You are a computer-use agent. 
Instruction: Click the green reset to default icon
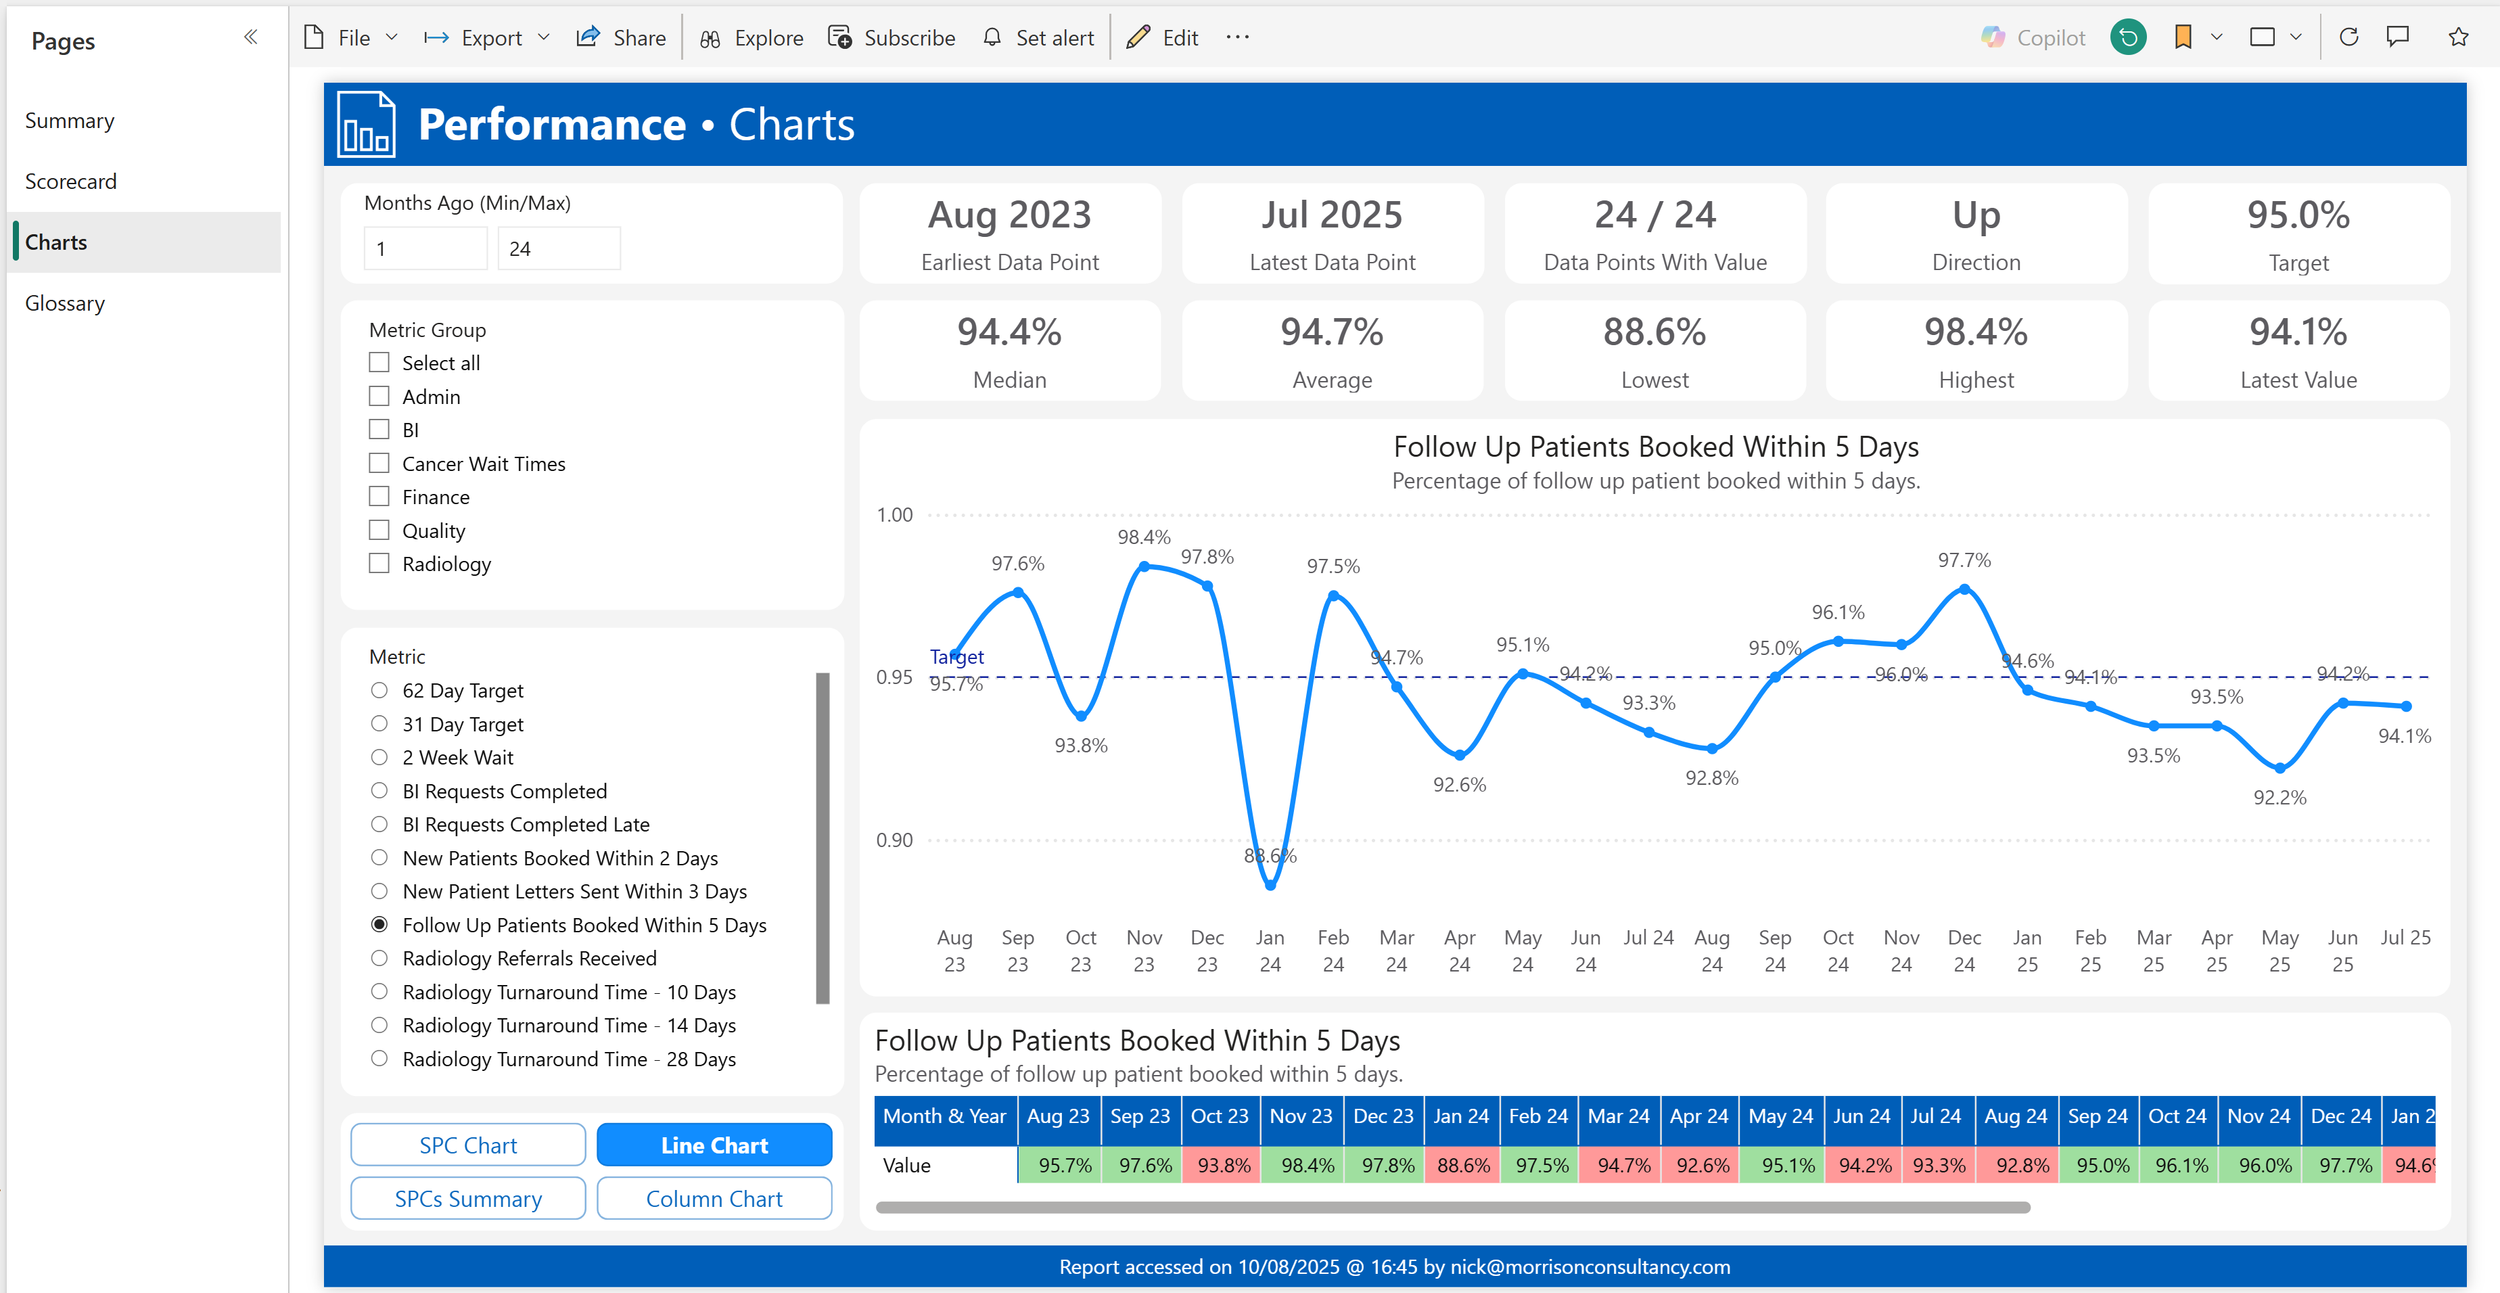click(2128, 38)
